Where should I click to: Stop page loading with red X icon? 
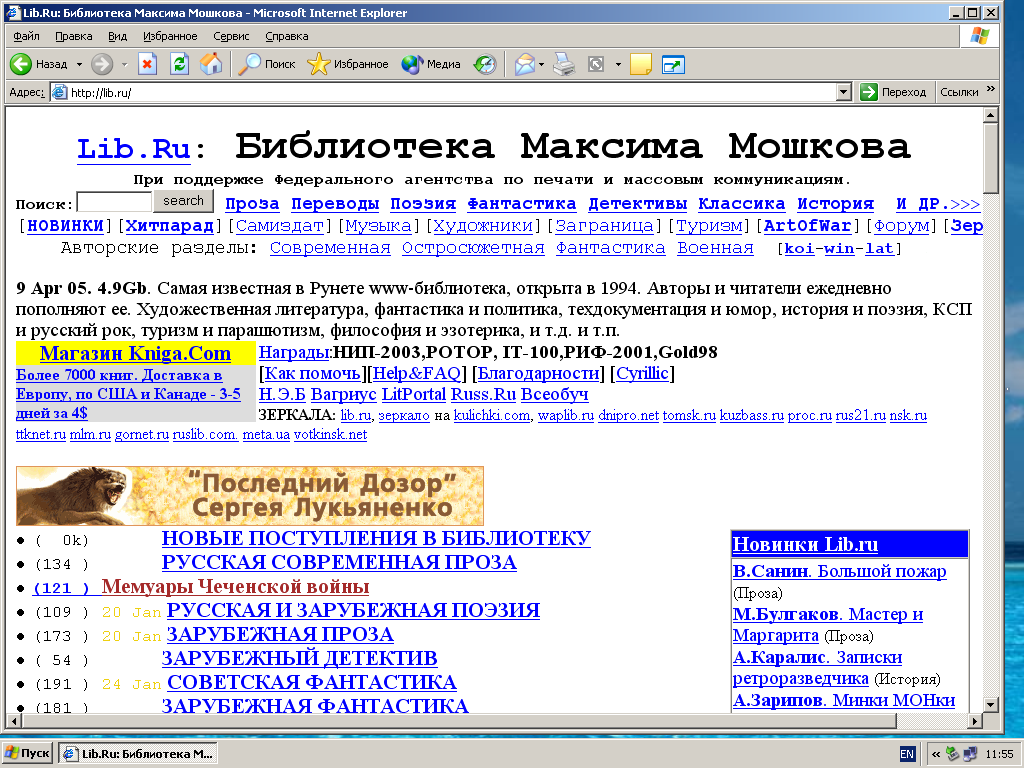148,64
